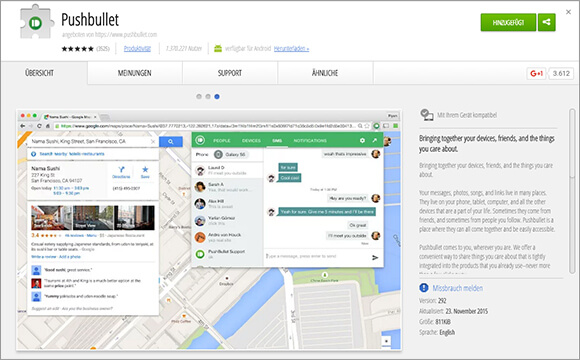Click the green share icon button
This screenshot has height=360, width=580.
(x=546, y=23)
